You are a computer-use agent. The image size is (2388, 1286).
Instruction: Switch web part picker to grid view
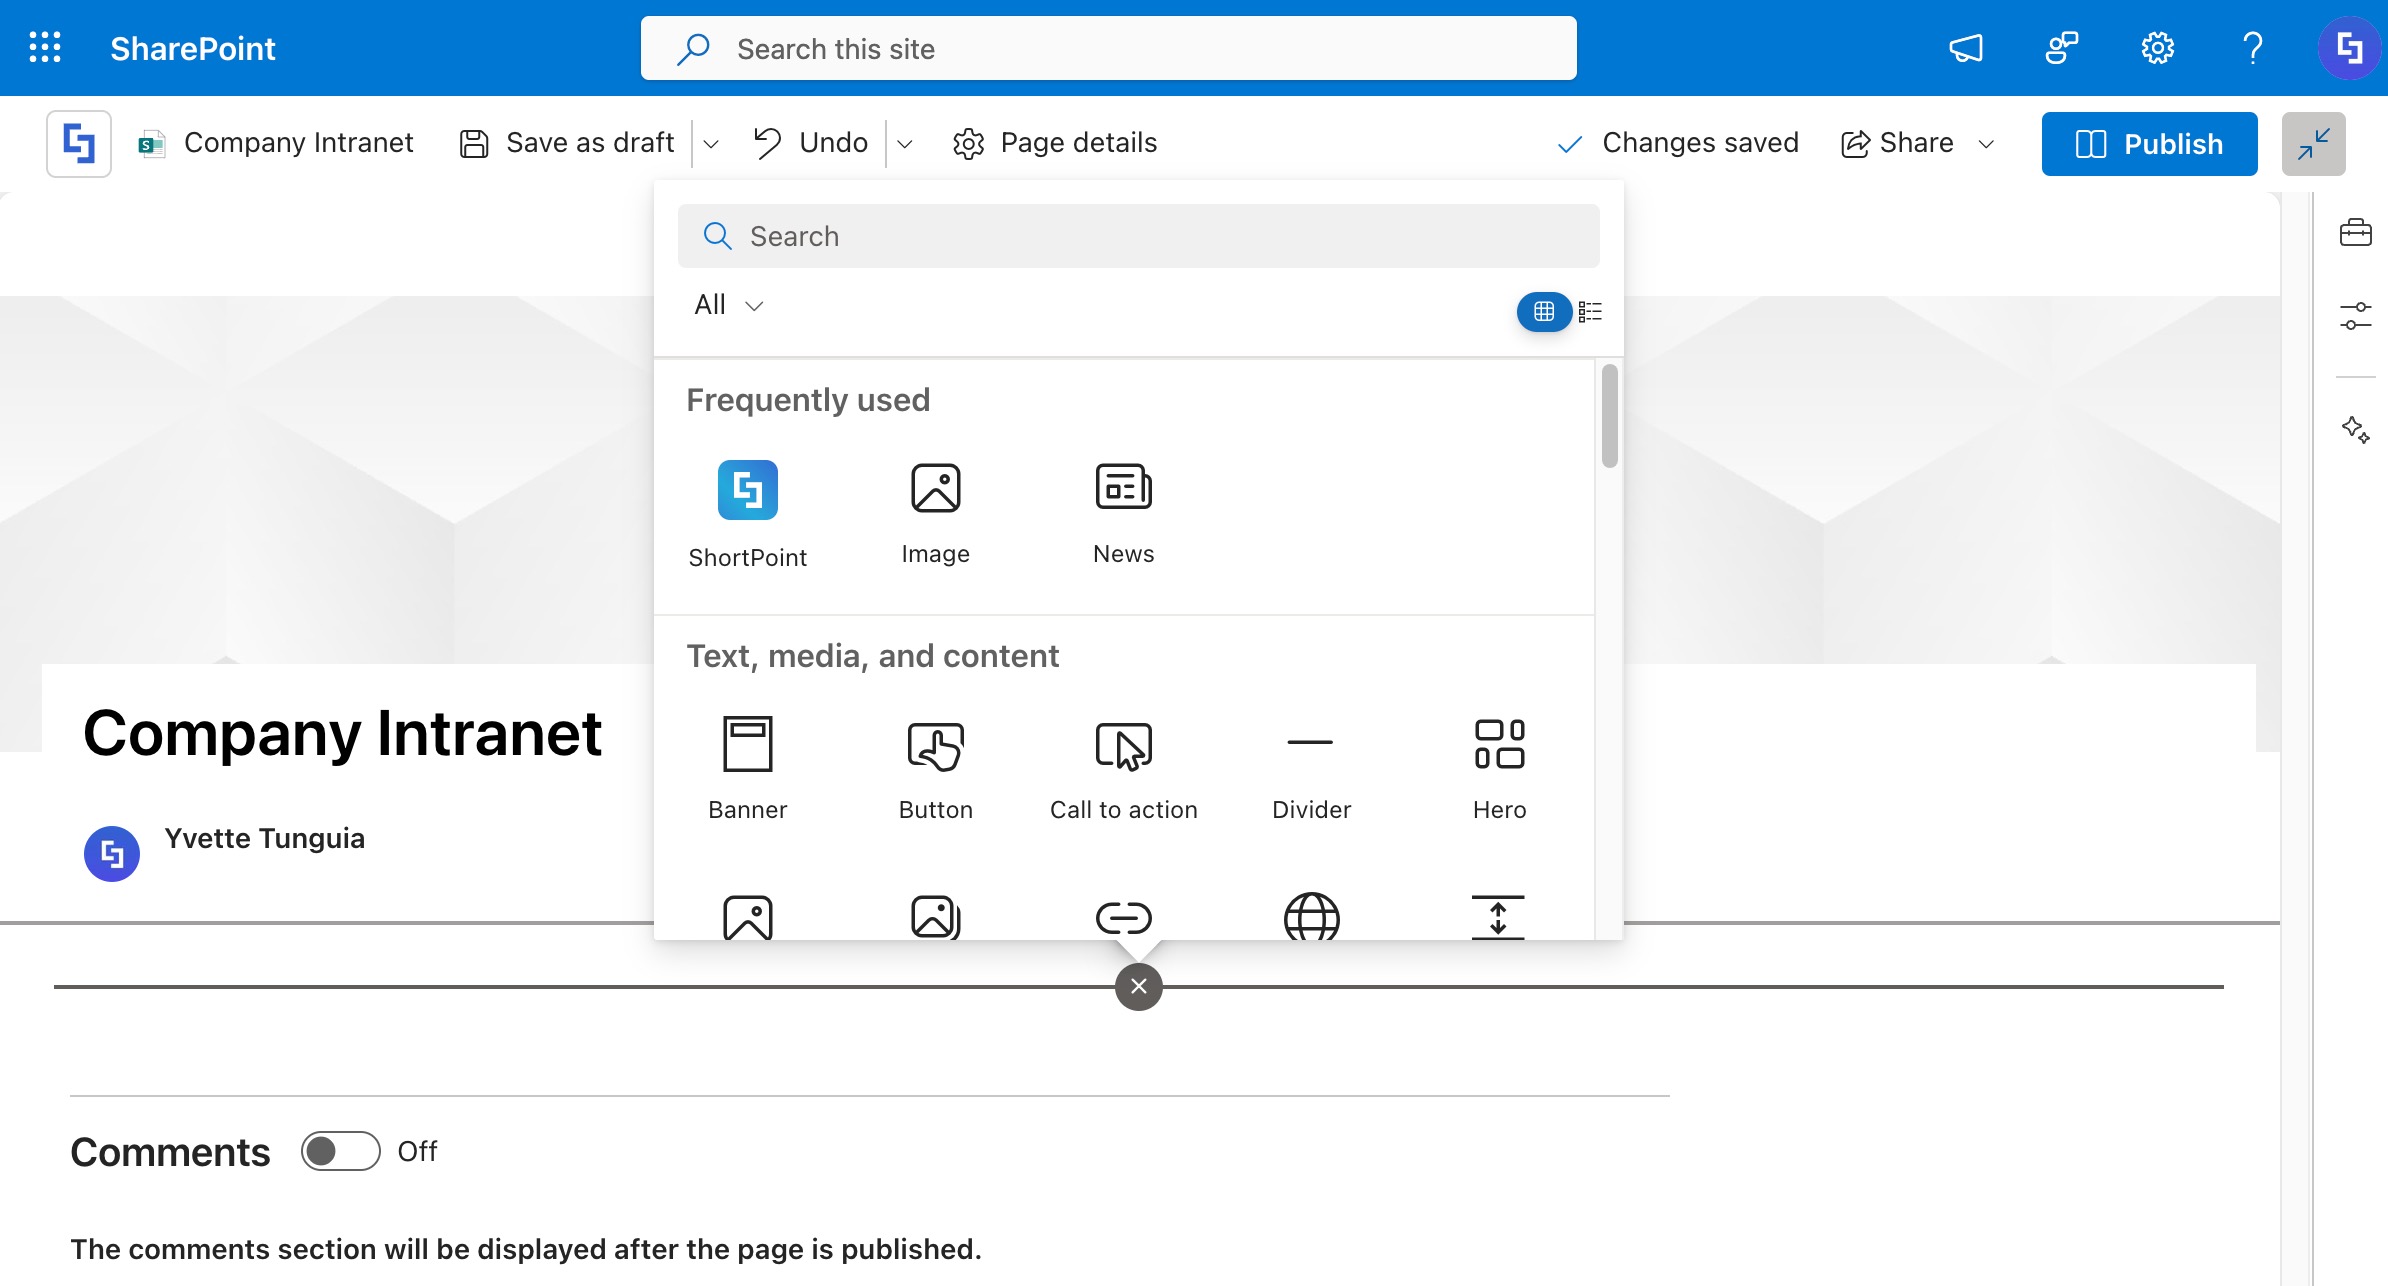[x=1543, y=312]
